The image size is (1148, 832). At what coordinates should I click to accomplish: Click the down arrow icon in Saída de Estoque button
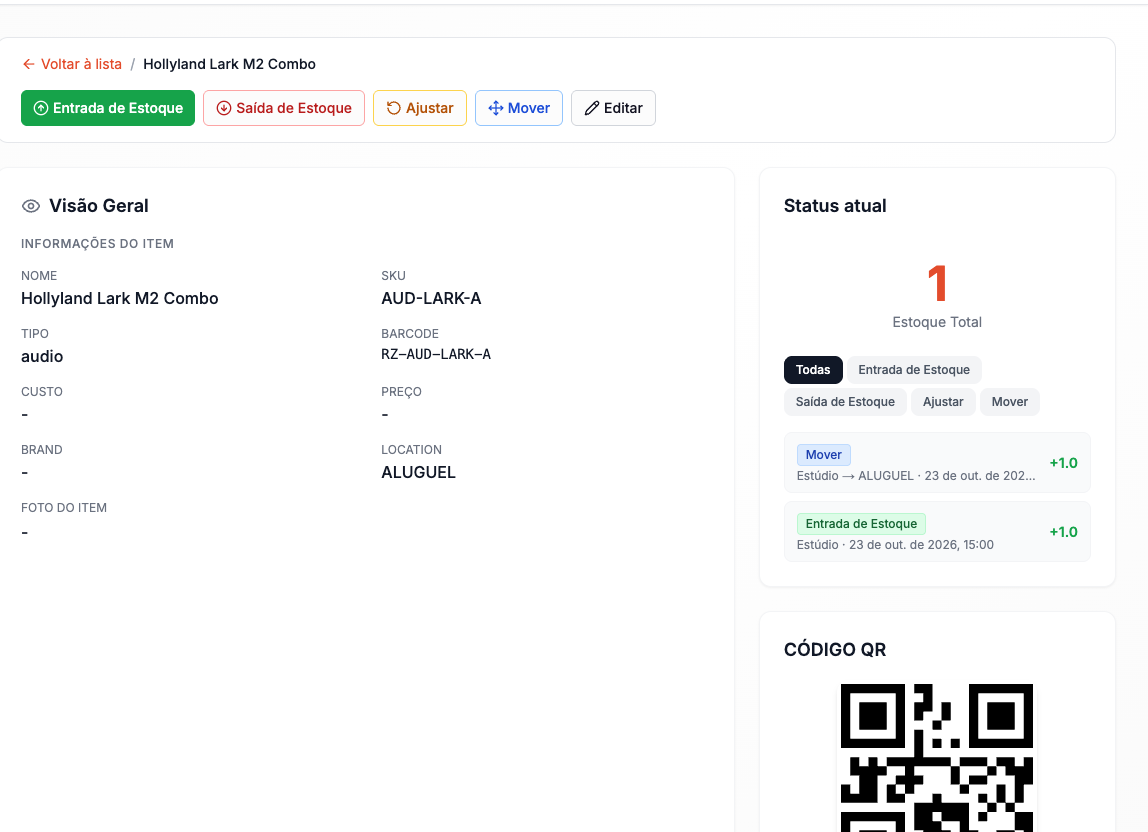click(224, 108)
